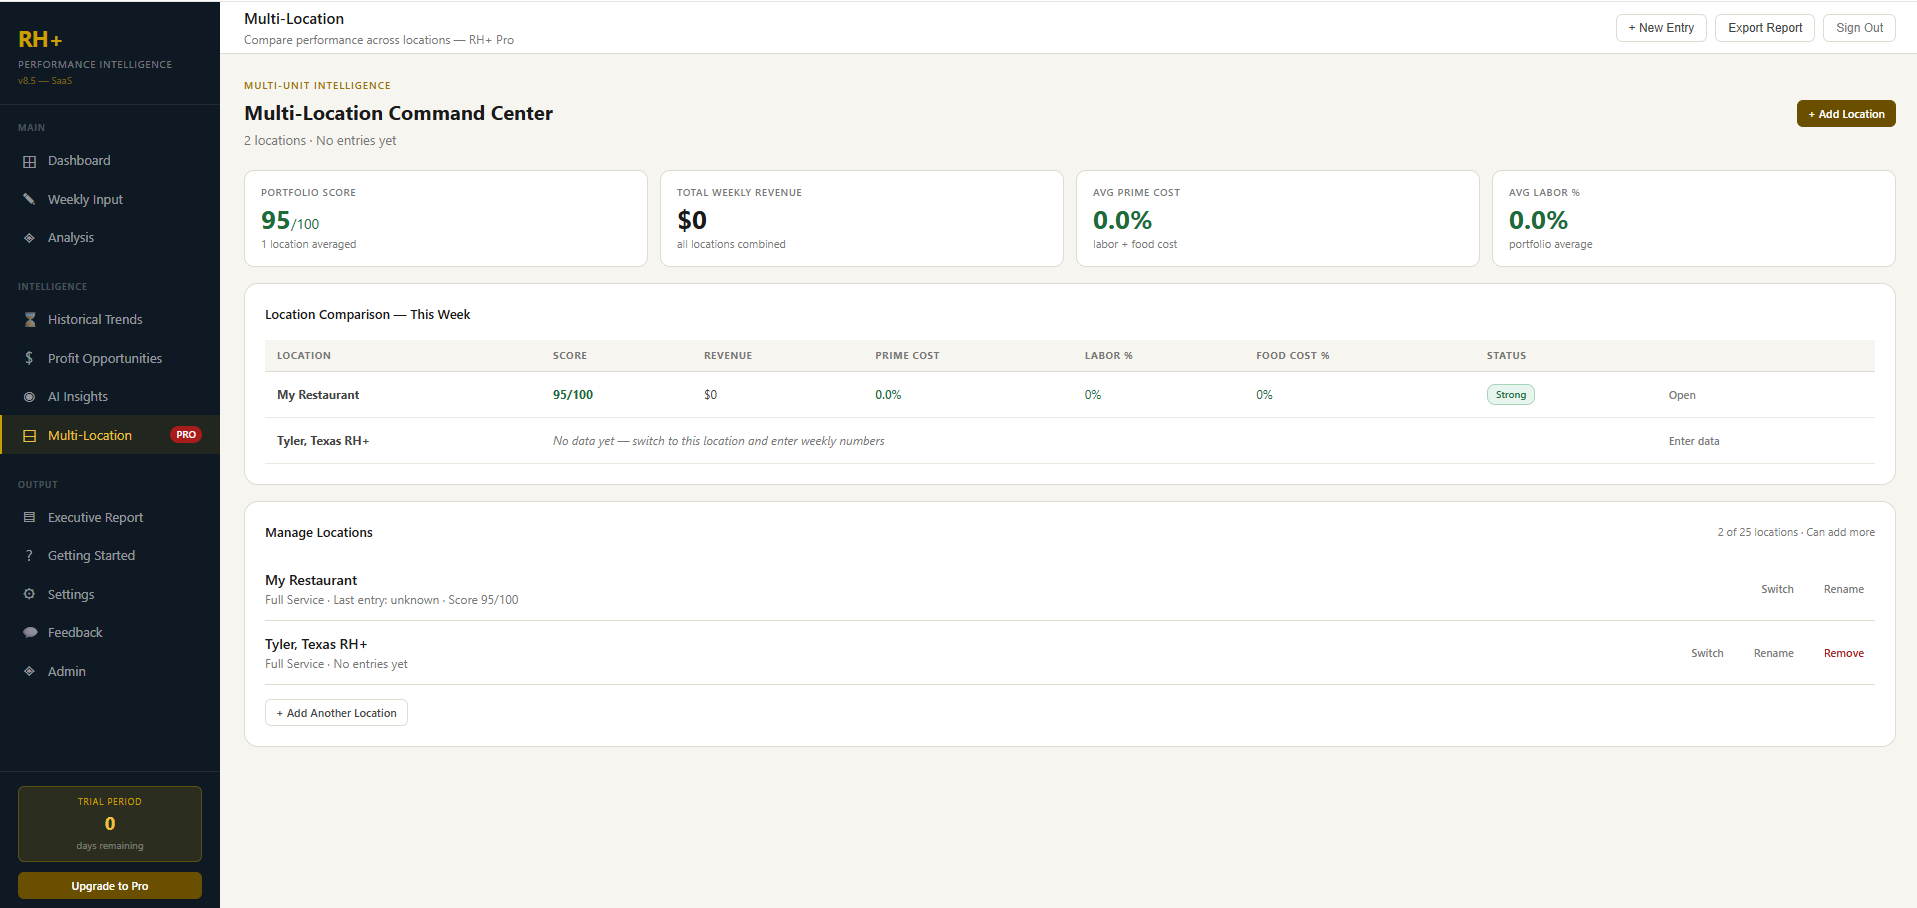Viewport: 1917px width, 908px height.
Task: Click the Weekly Input pencil icon
Action: (29, 199)
